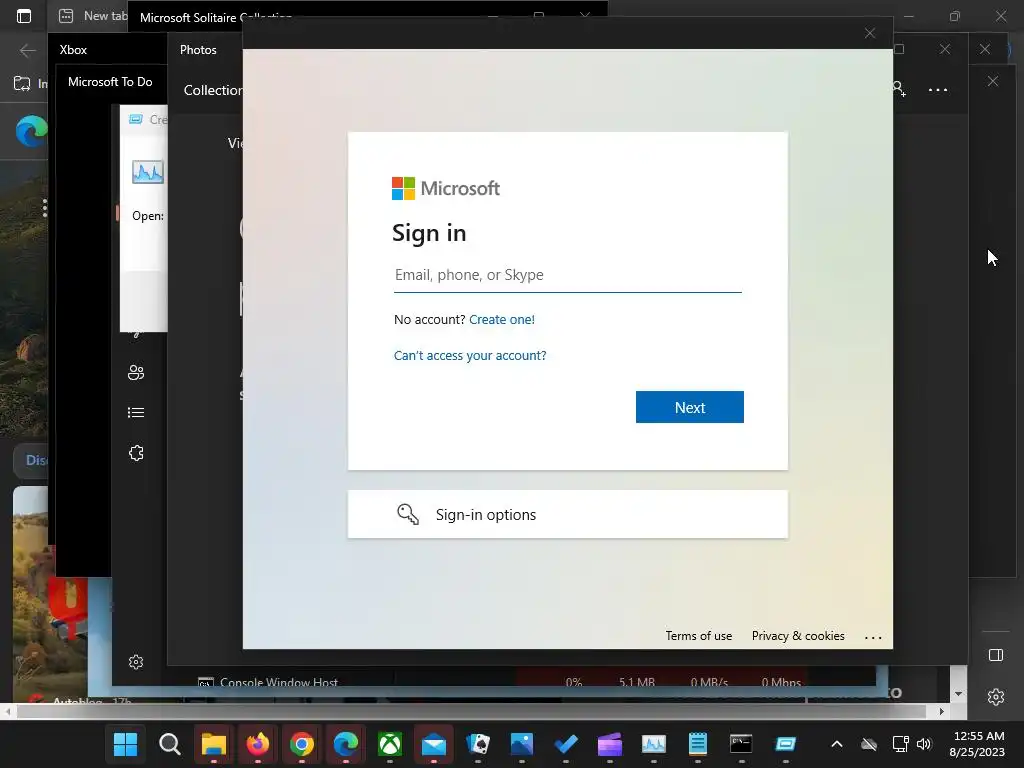1024x768 pixels.
Task: Close the Microsoft sign-in dialog
Action: pos(869,33)
